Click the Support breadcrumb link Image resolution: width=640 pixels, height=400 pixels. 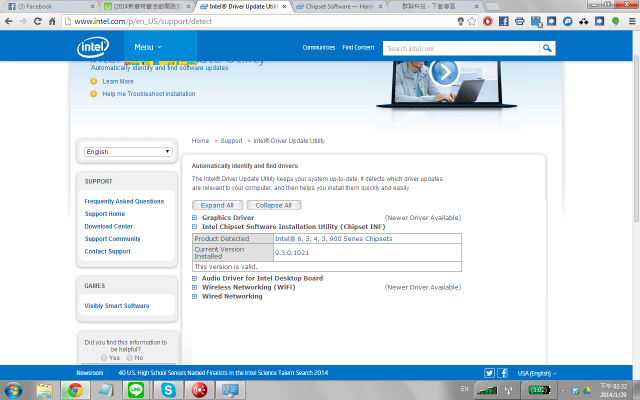(231, 141)
